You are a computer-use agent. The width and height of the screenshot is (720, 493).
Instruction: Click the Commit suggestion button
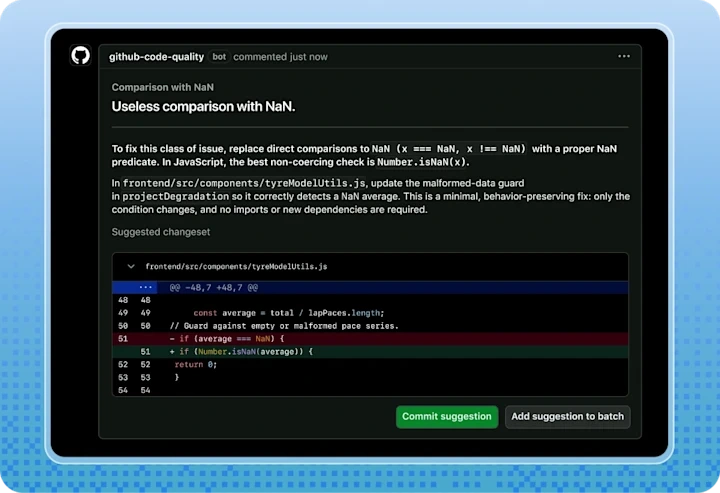(447, 416)
